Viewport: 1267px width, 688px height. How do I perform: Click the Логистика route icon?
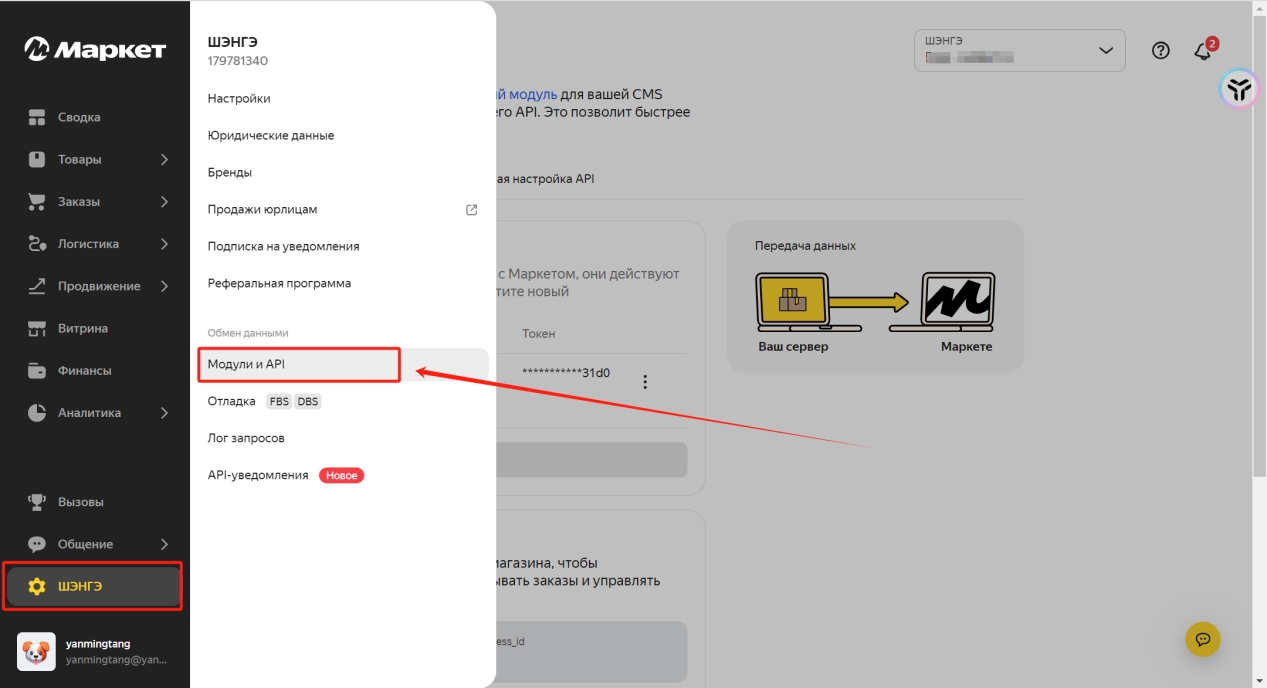pos(37,243)
